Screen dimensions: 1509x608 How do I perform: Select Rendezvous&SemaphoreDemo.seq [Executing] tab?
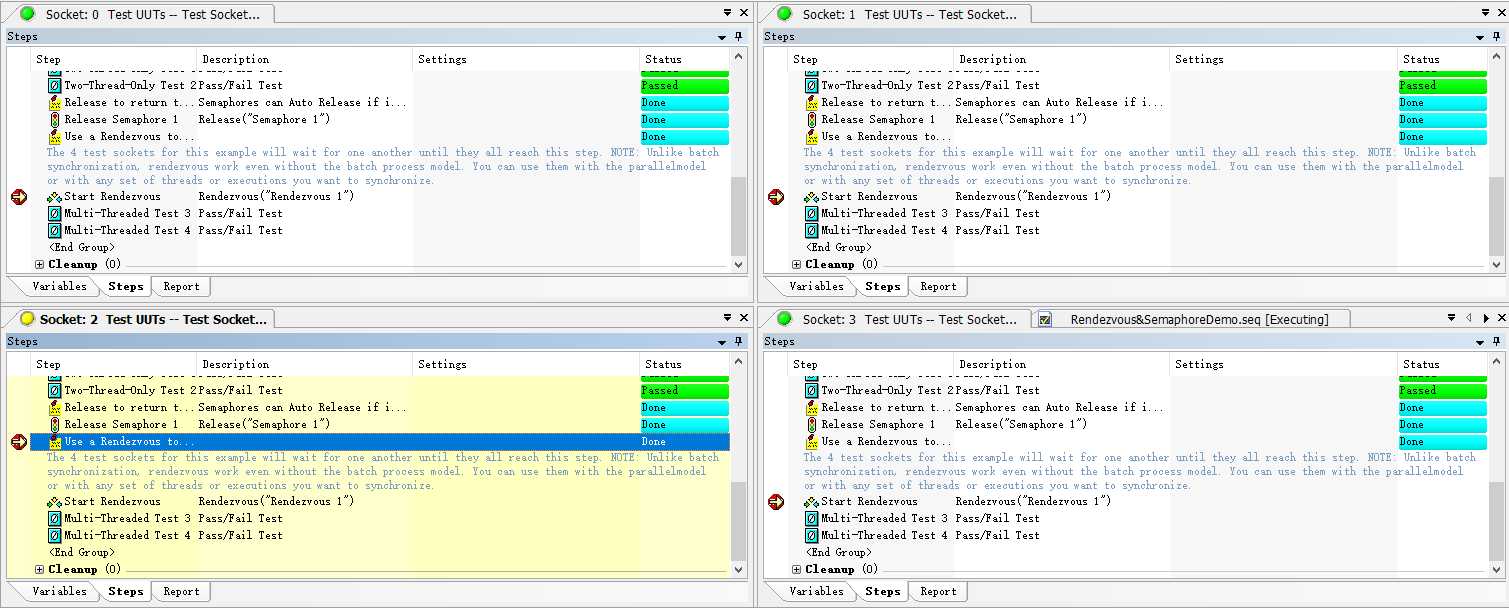(1191, 320)
